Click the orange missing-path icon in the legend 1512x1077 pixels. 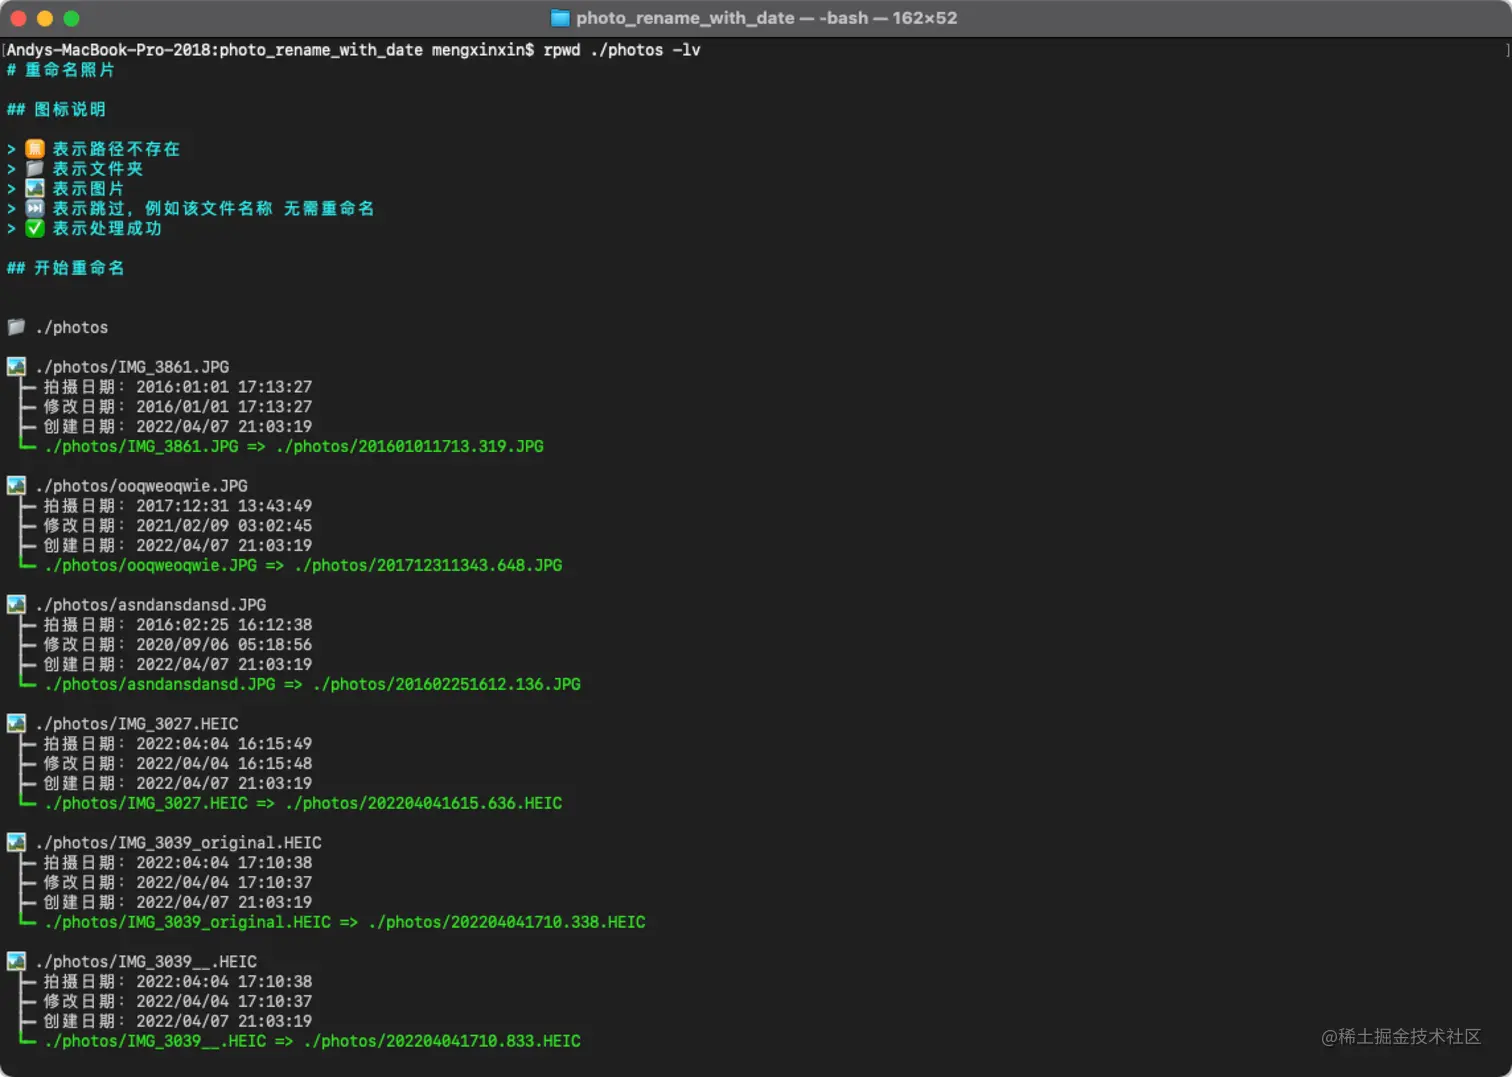[35, 149]
